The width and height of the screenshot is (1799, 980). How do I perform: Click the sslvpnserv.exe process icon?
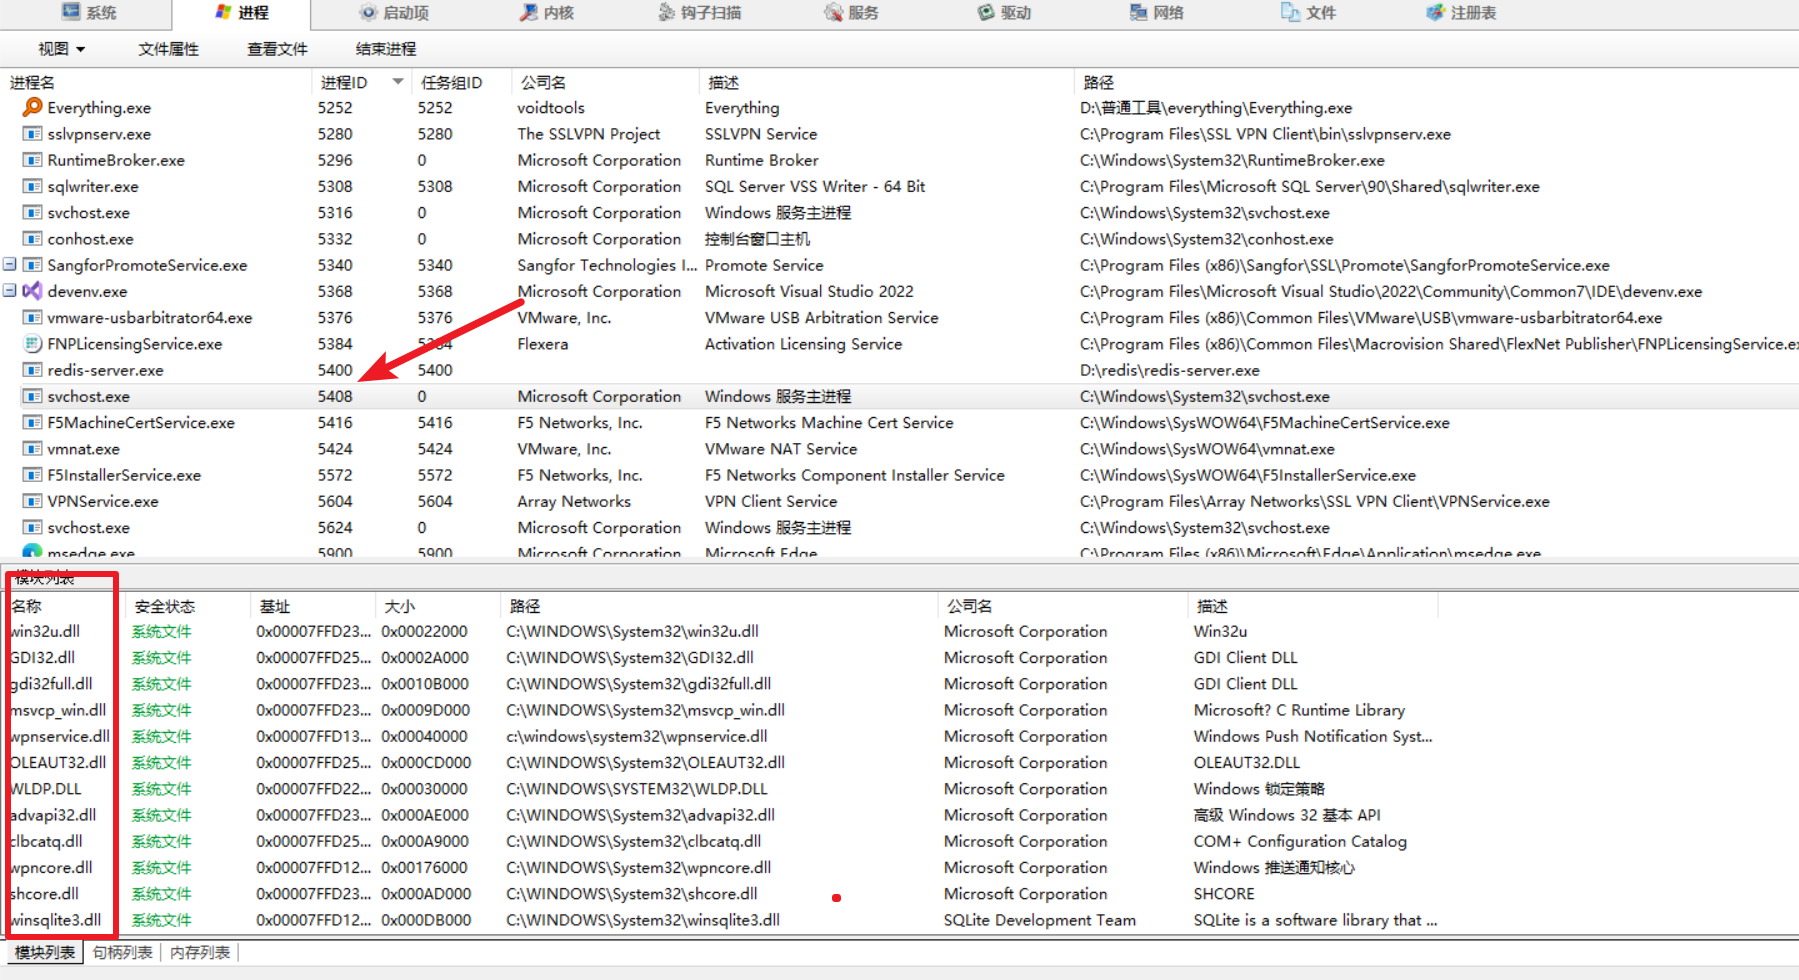pyautogui.click(x=32, y=134)
